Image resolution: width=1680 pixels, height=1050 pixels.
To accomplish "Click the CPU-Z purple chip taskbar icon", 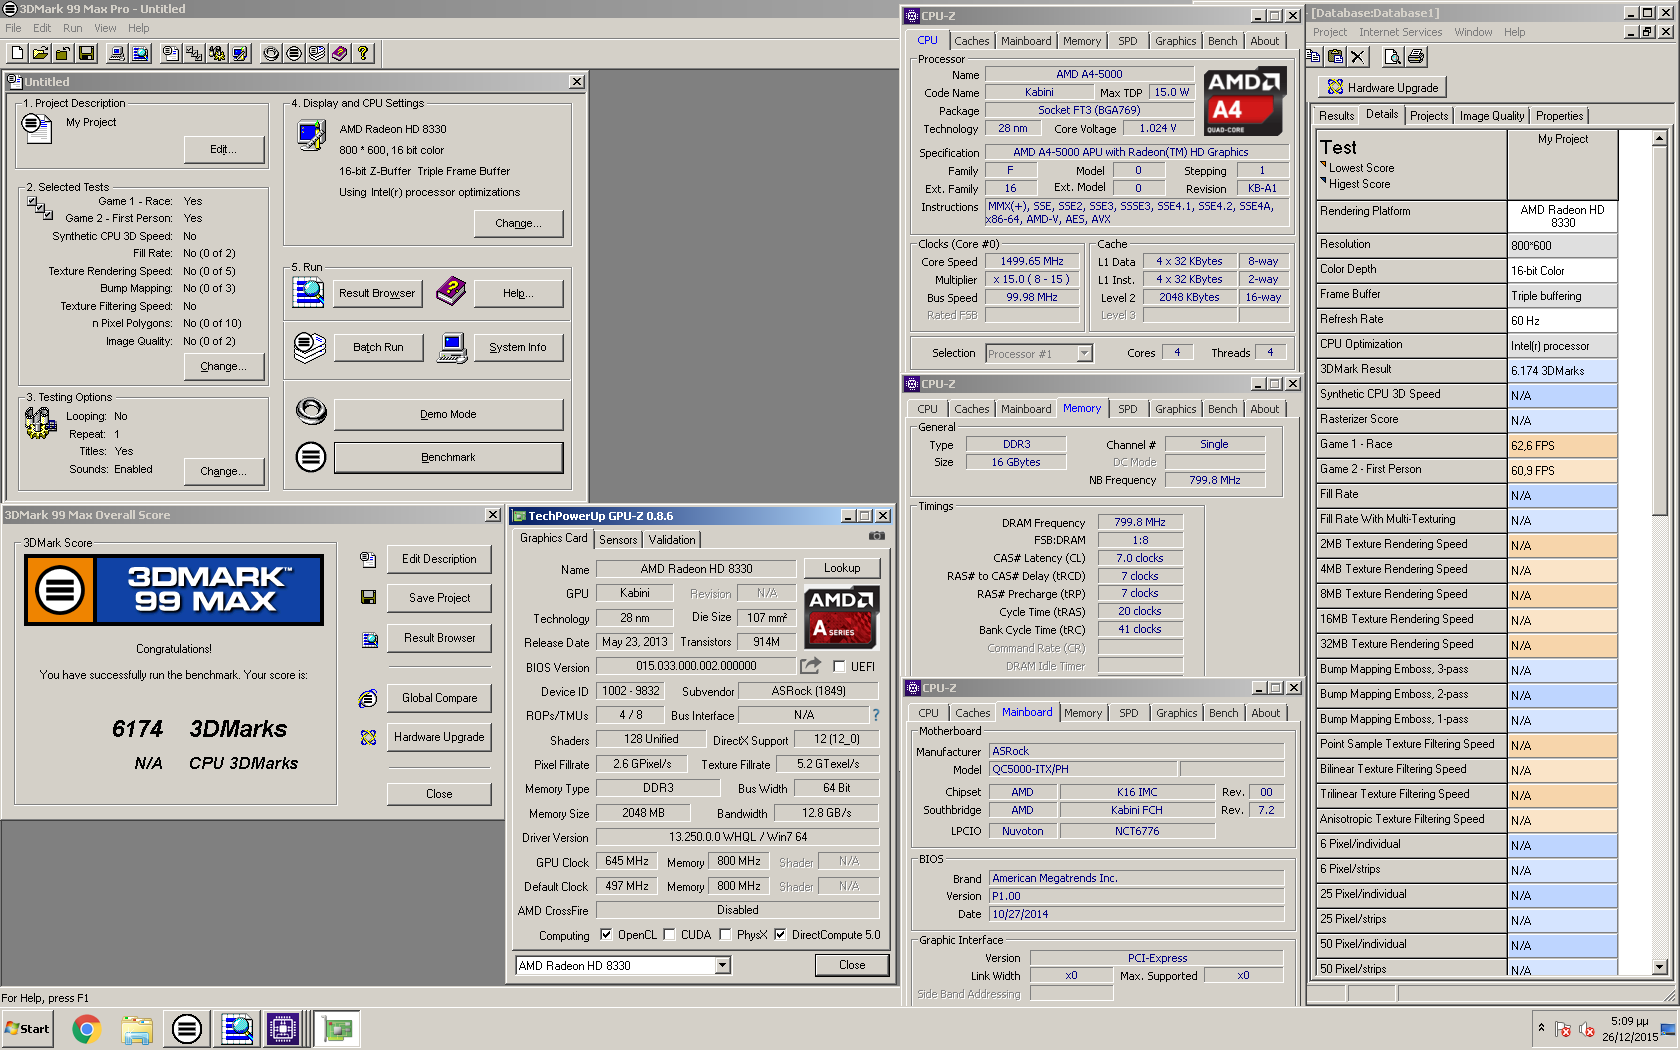I will click(283, 1029).
